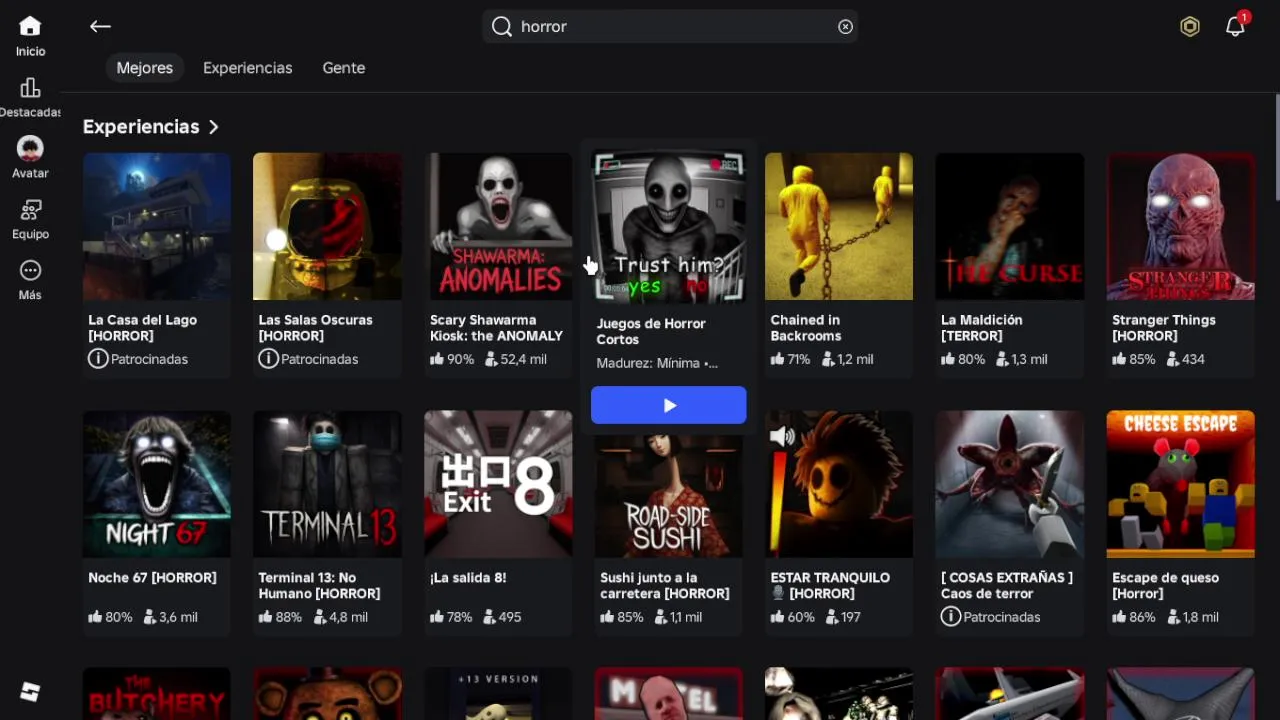Click the vertical scrollbar
This screenshot has height=720, width=1280.
(x=1277, y=148)
